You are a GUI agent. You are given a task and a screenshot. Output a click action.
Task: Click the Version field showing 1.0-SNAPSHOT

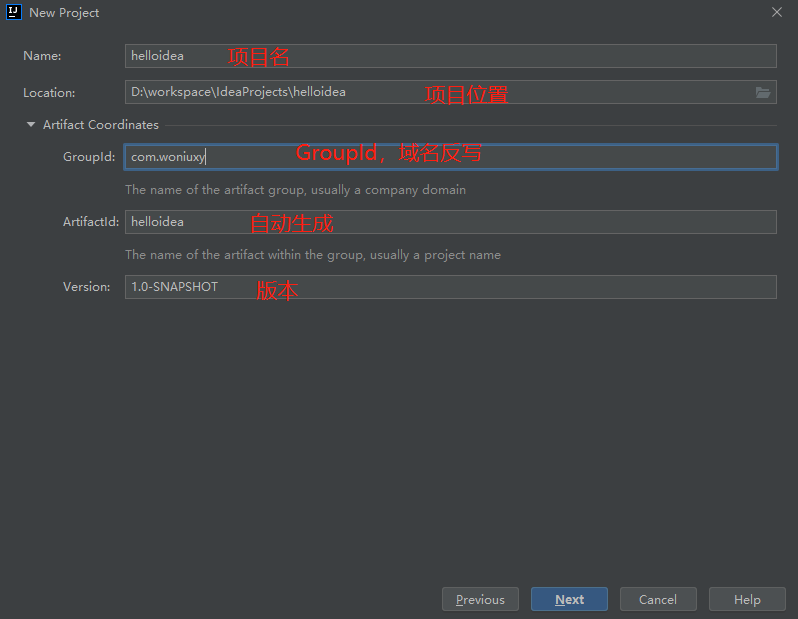click(450, 287)
